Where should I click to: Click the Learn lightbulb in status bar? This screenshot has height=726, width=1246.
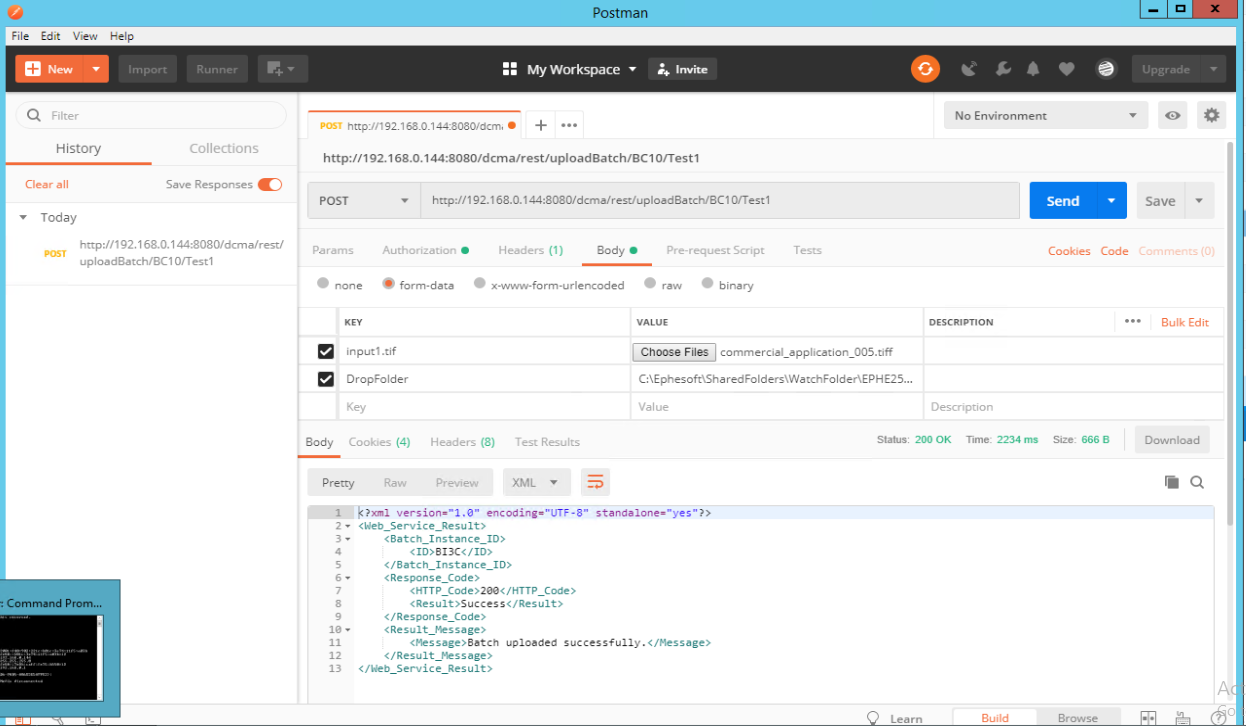873,718
